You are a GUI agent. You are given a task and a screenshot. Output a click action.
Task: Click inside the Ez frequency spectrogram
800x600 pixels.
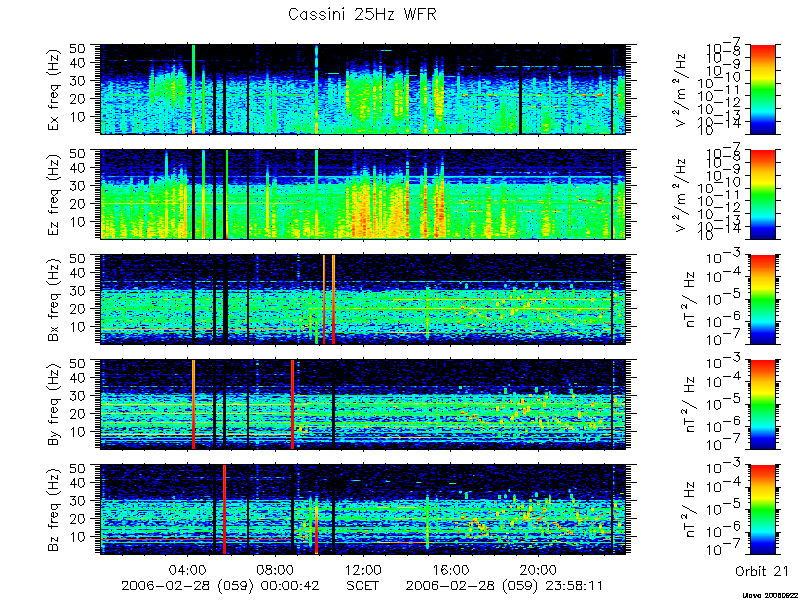tap(363, 194)
